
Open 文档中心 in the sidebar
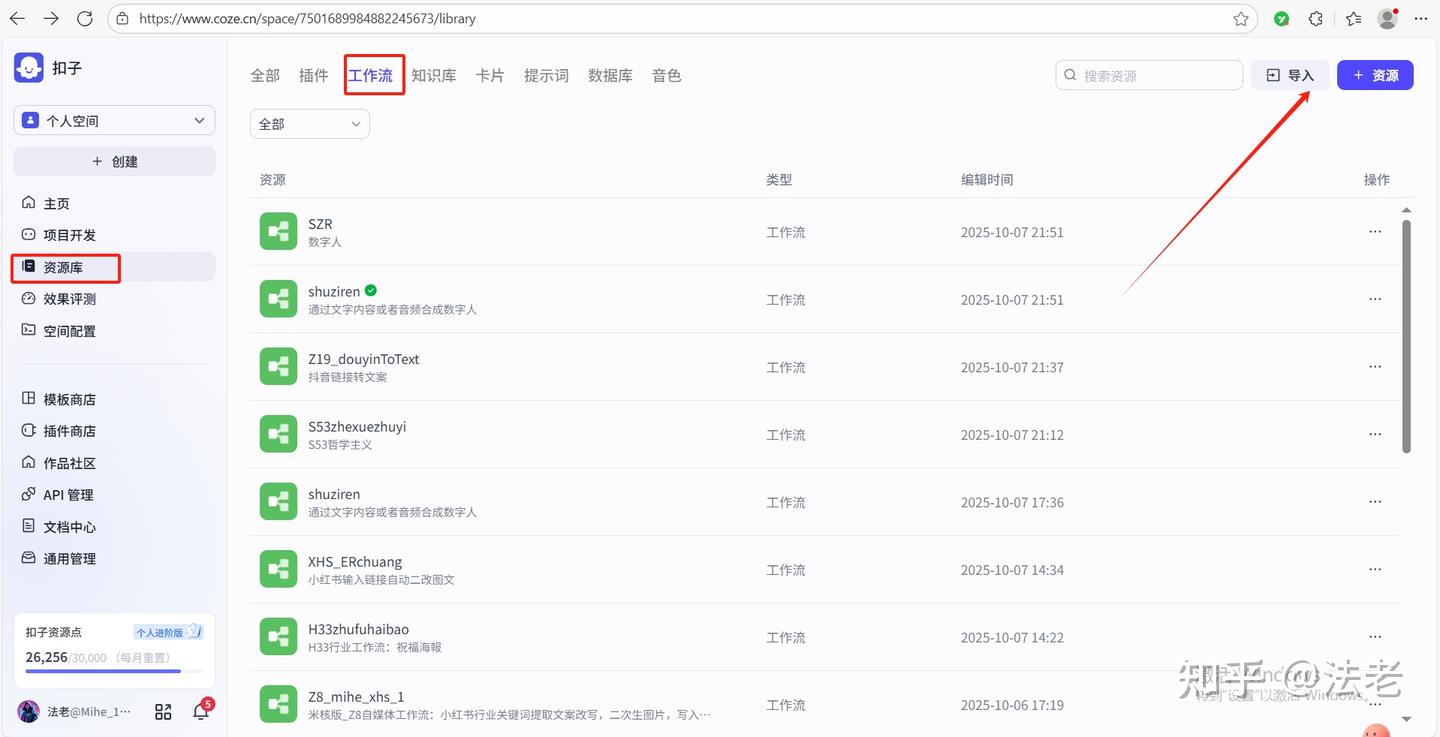coord(114,527)
